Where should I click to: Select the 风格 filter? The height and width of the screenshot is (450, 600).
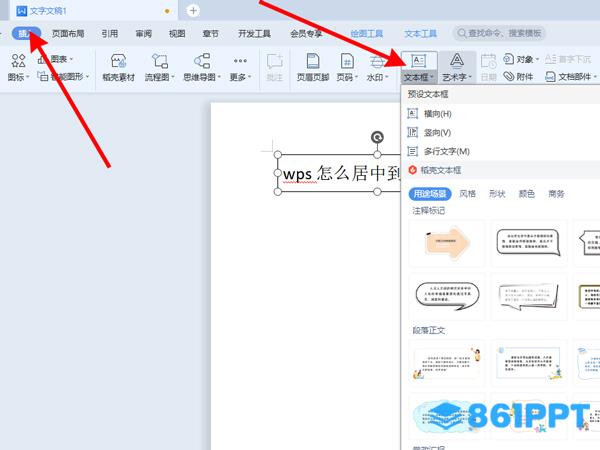(468, 194)
